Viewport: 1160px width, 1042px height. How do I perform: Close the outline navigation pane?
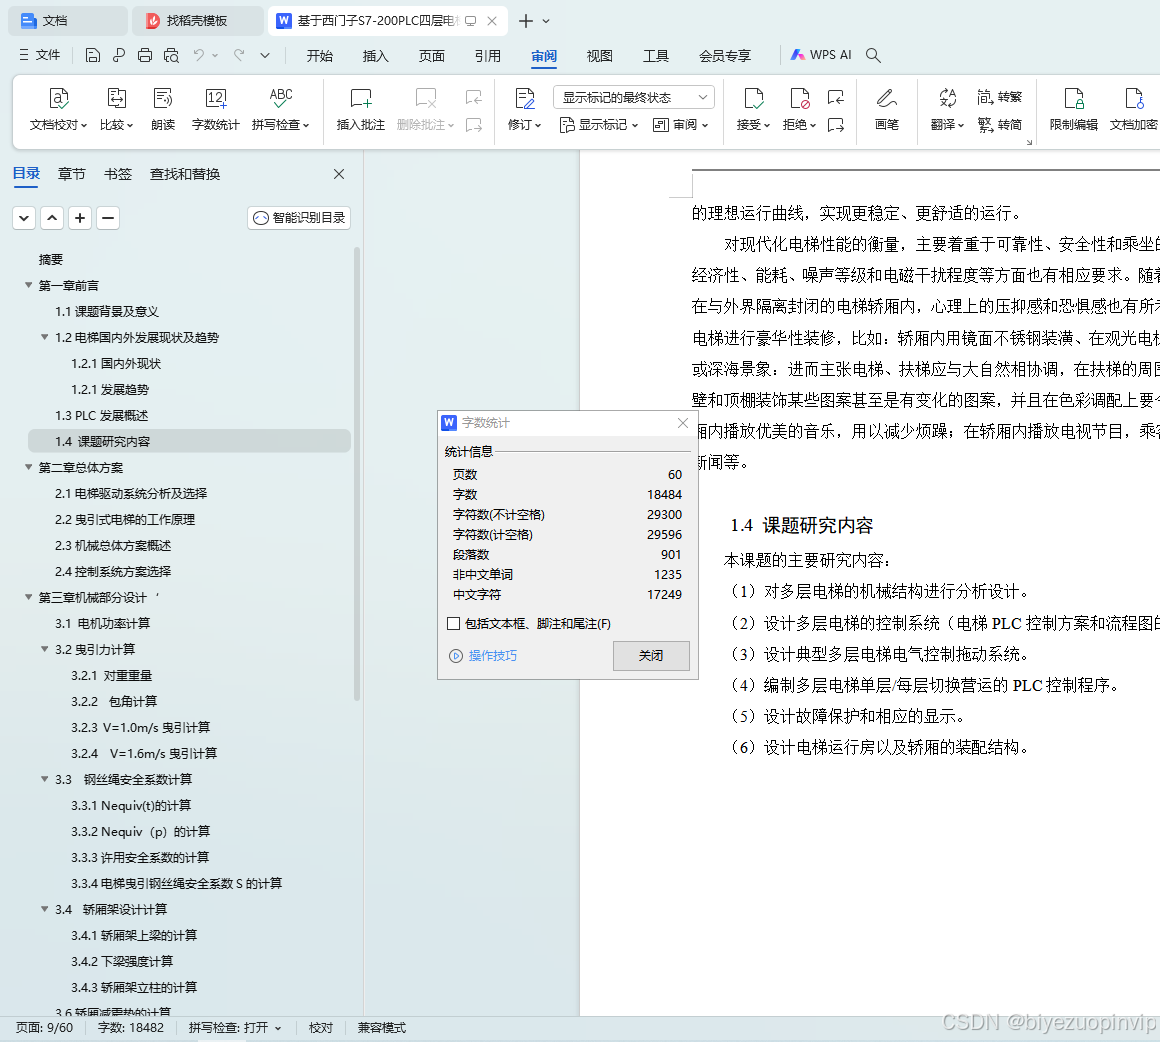[x=339, y=174]
